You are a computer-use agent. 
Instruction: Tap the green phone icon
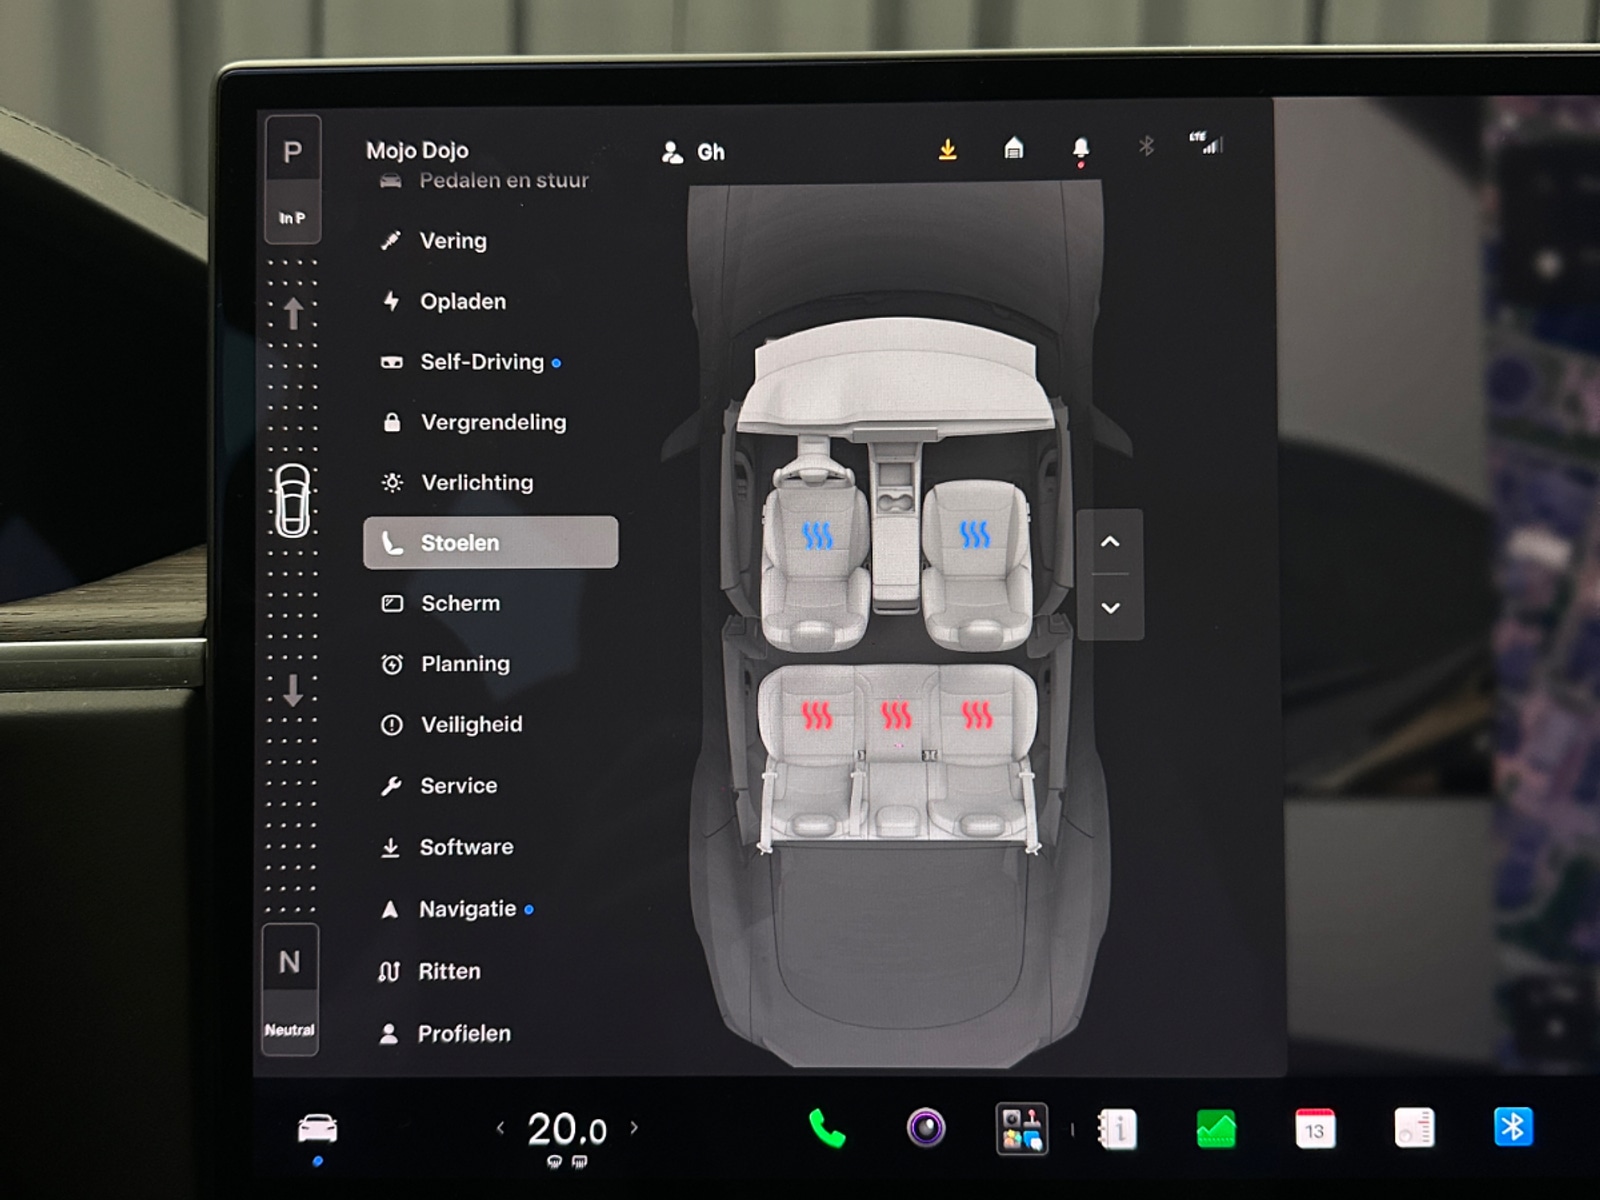coord(826,1129)
